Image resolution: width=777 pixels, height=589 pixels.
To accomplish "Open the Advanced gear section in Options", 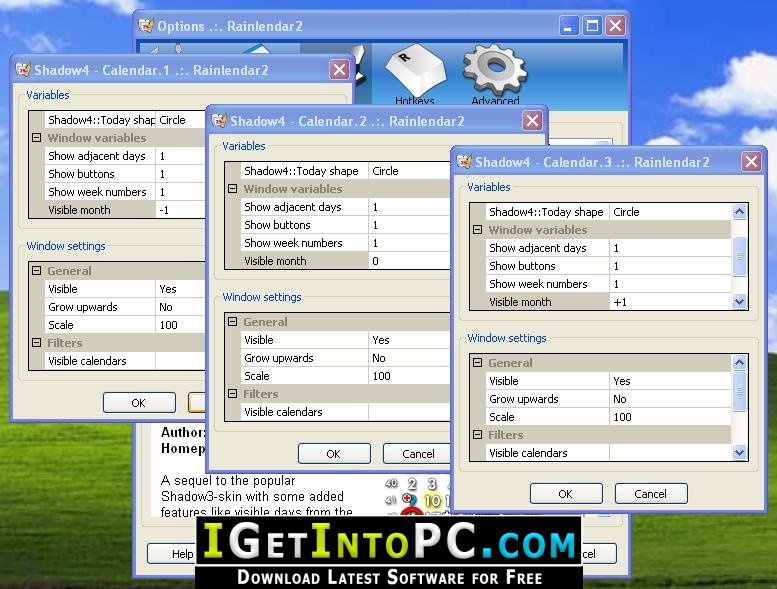I will tap(495, 75).
